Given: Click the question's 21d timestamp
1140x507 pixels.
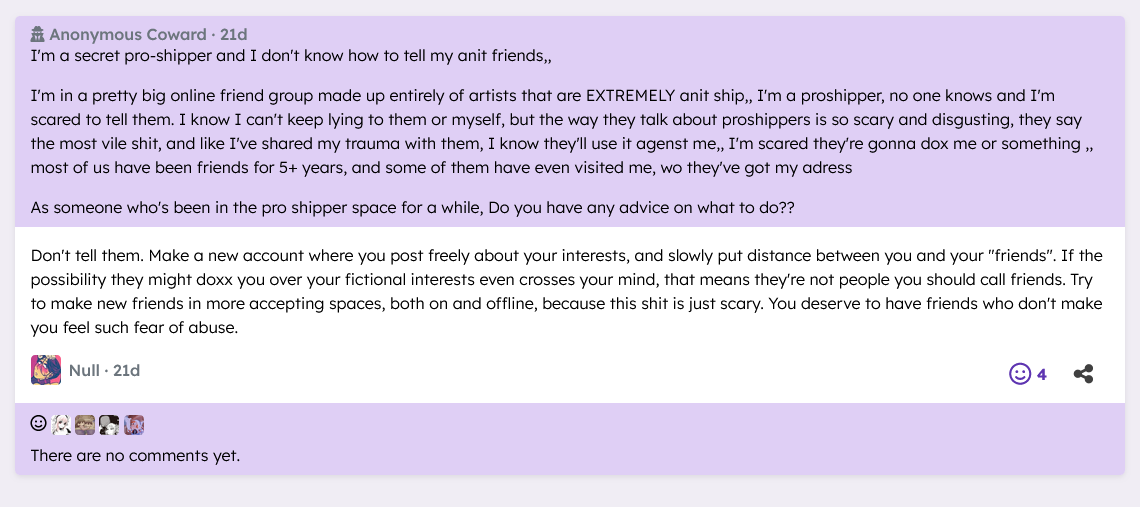Looking at the screenshot, I should (x=234, y=35).
